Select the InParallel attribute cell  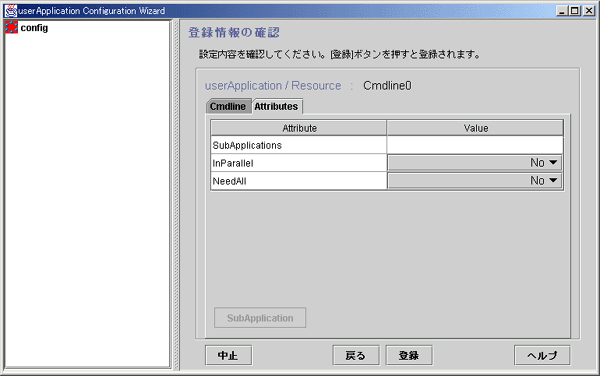[x=298, y=163]
